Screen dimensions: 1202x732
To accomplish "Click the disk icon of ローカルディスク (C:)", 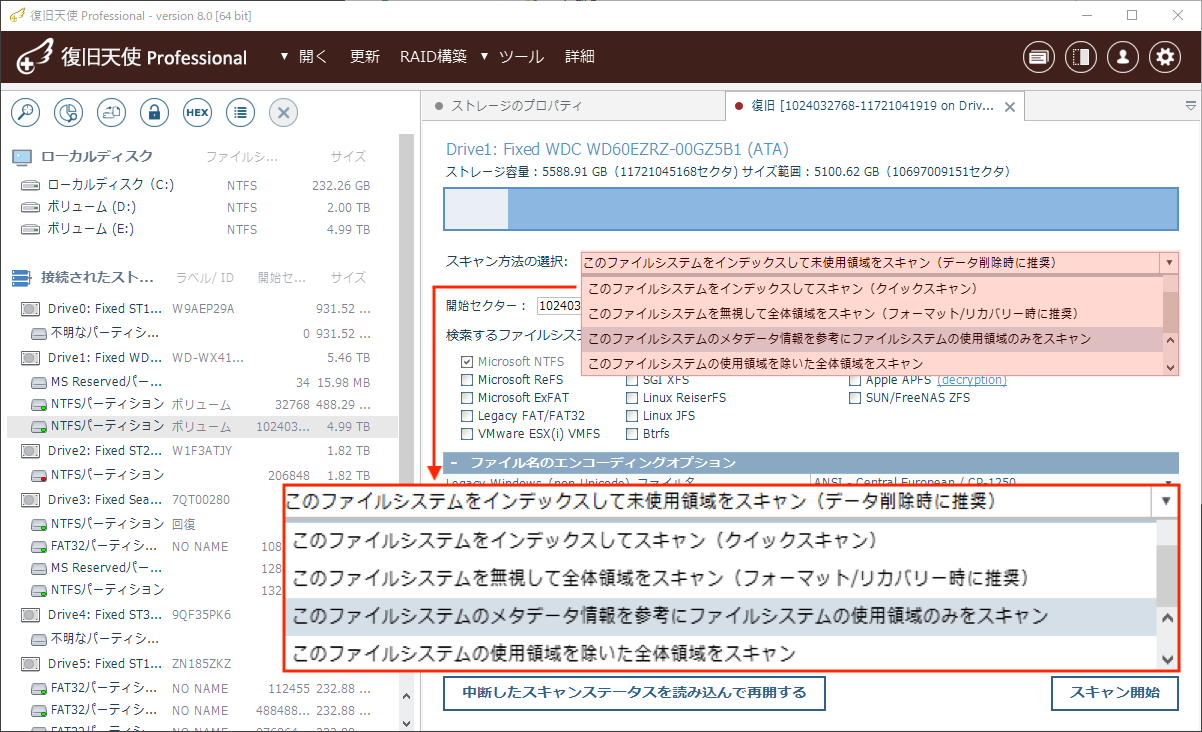I will (x=31, y=186).
